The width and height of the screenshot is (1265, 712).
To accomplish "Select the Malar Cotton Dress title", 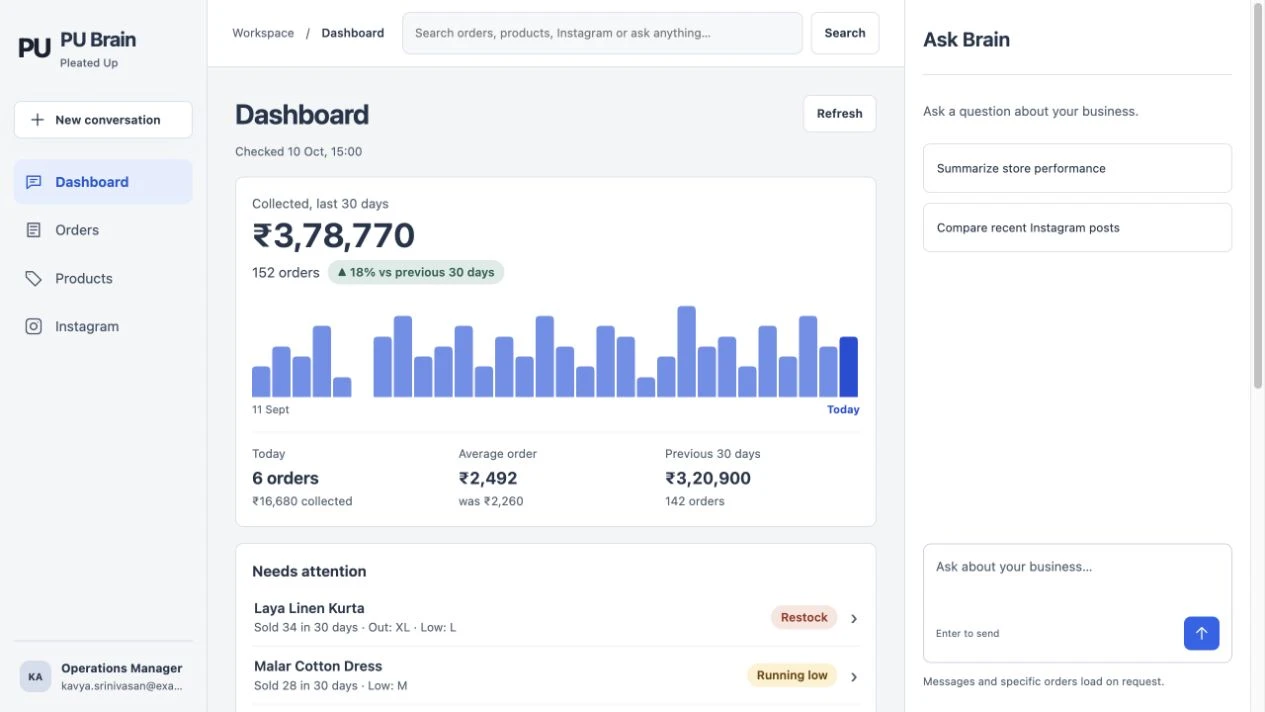I will (x=318, y=666).
